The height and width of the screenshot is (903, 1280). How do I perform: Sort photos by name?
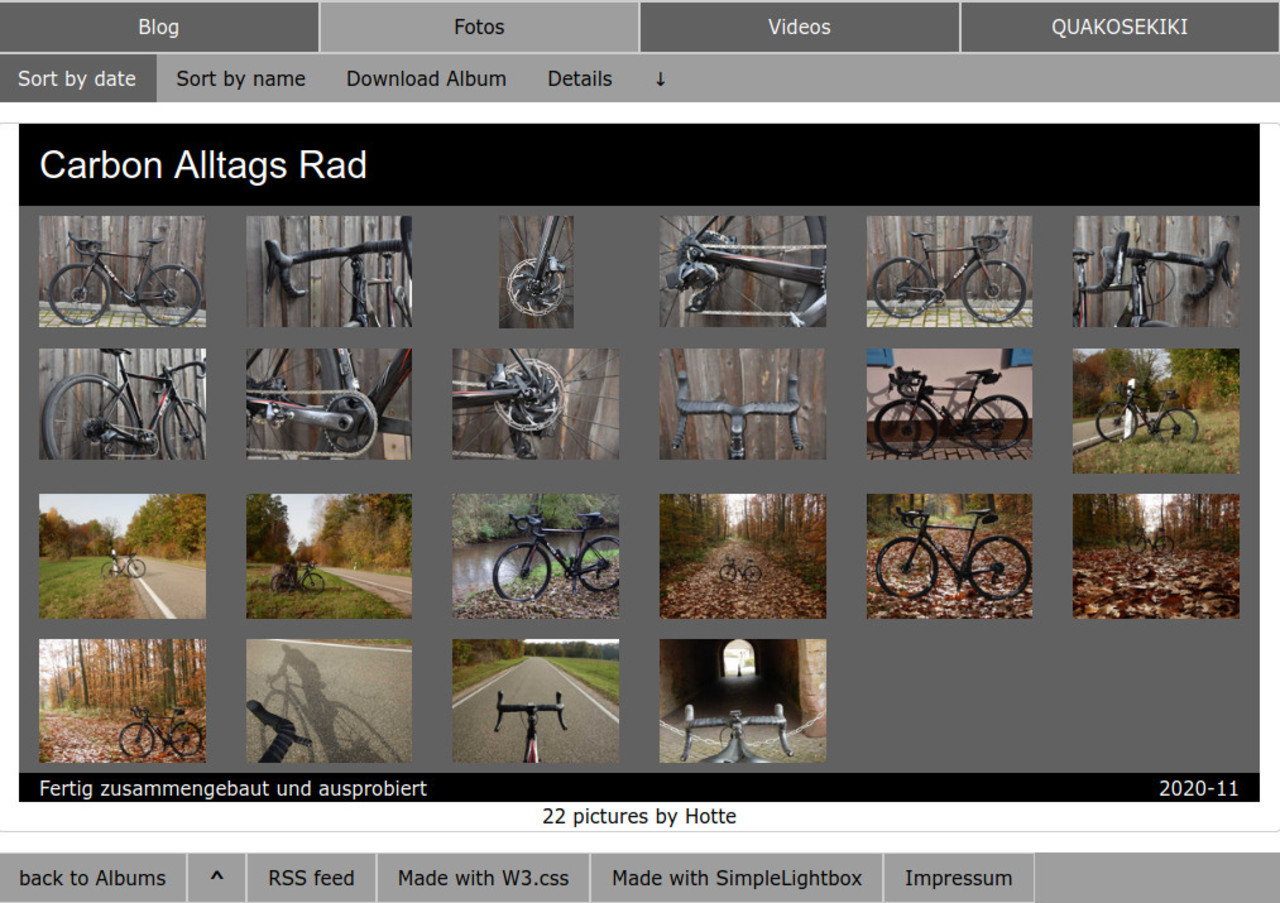point(241,79)
